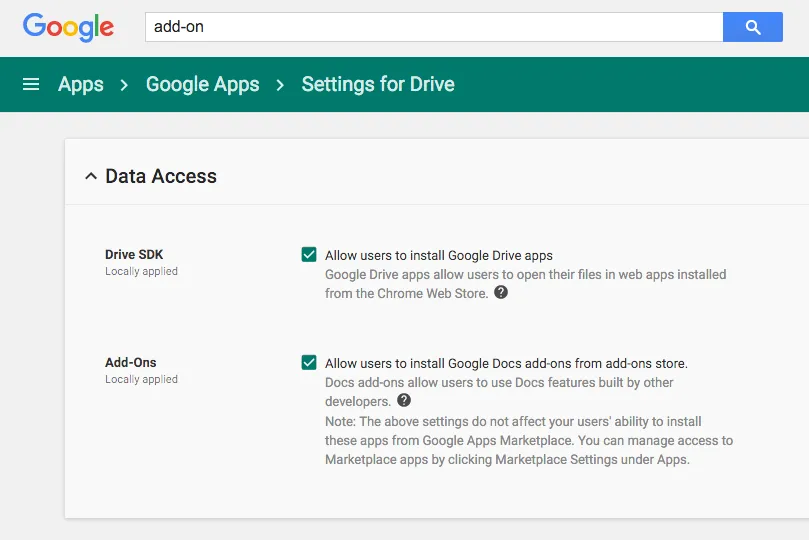The image size is (809, 540).
Task: Go to Google Apps breadcrumb
Action: [202, 84]
